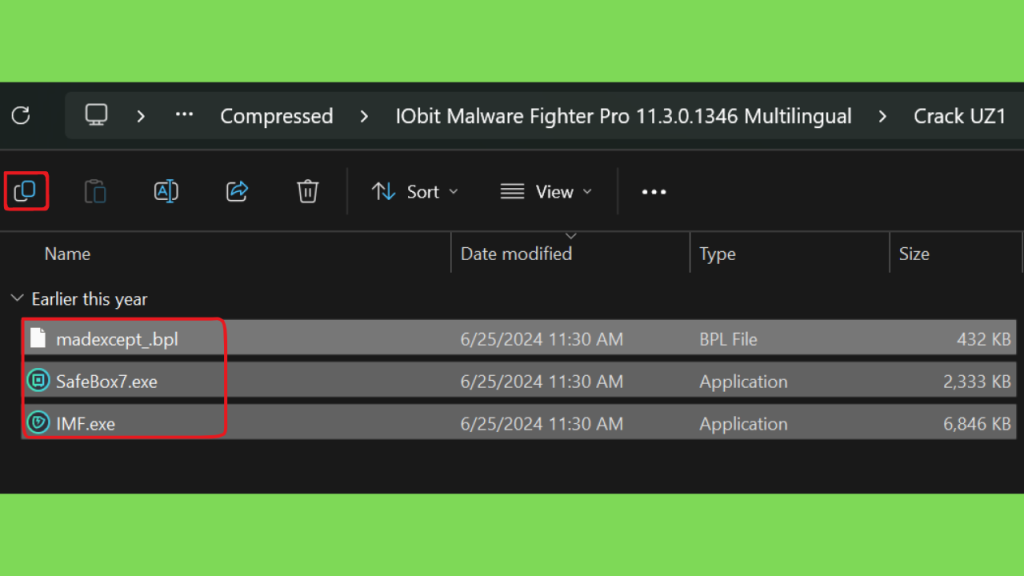
Task: Delete selected files with trash icon
Action: click(x=308, y=191)
